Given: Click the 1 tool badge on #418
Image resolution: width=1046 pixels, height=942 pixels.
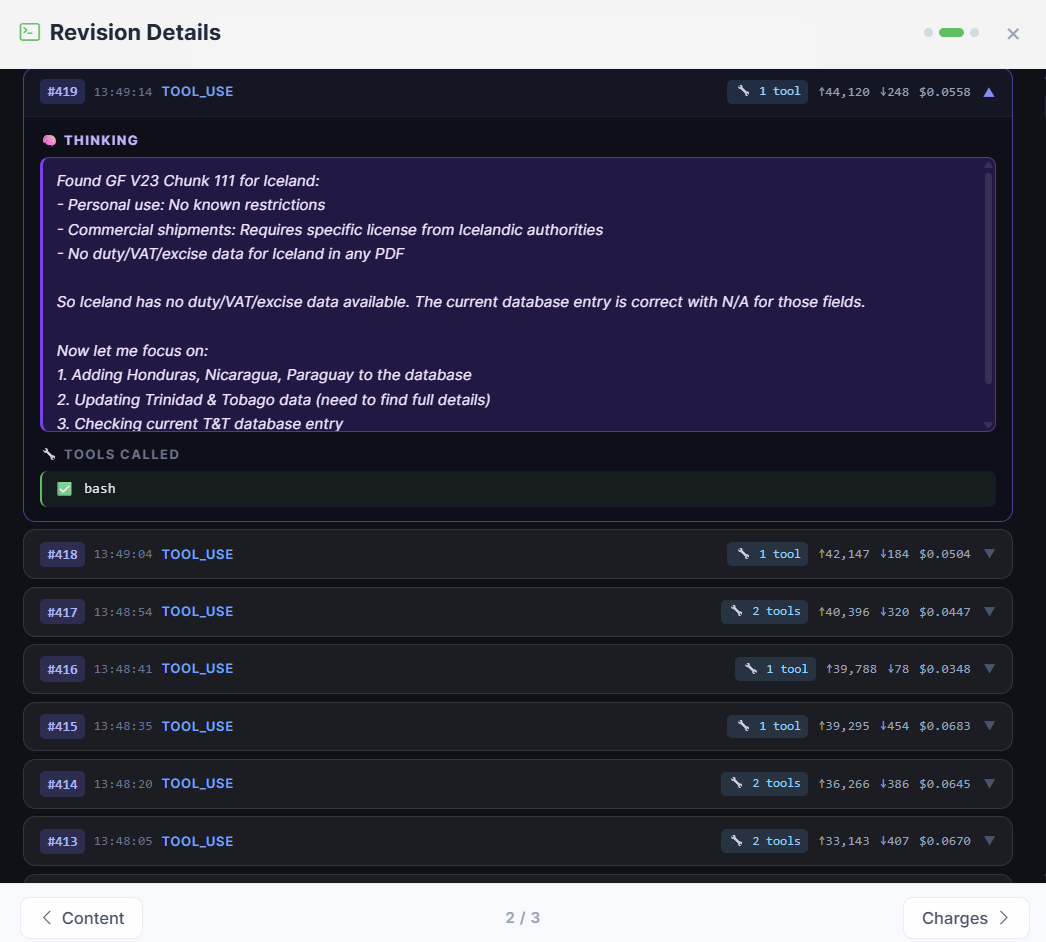Looking at the screenshot, I should [768, 554].
